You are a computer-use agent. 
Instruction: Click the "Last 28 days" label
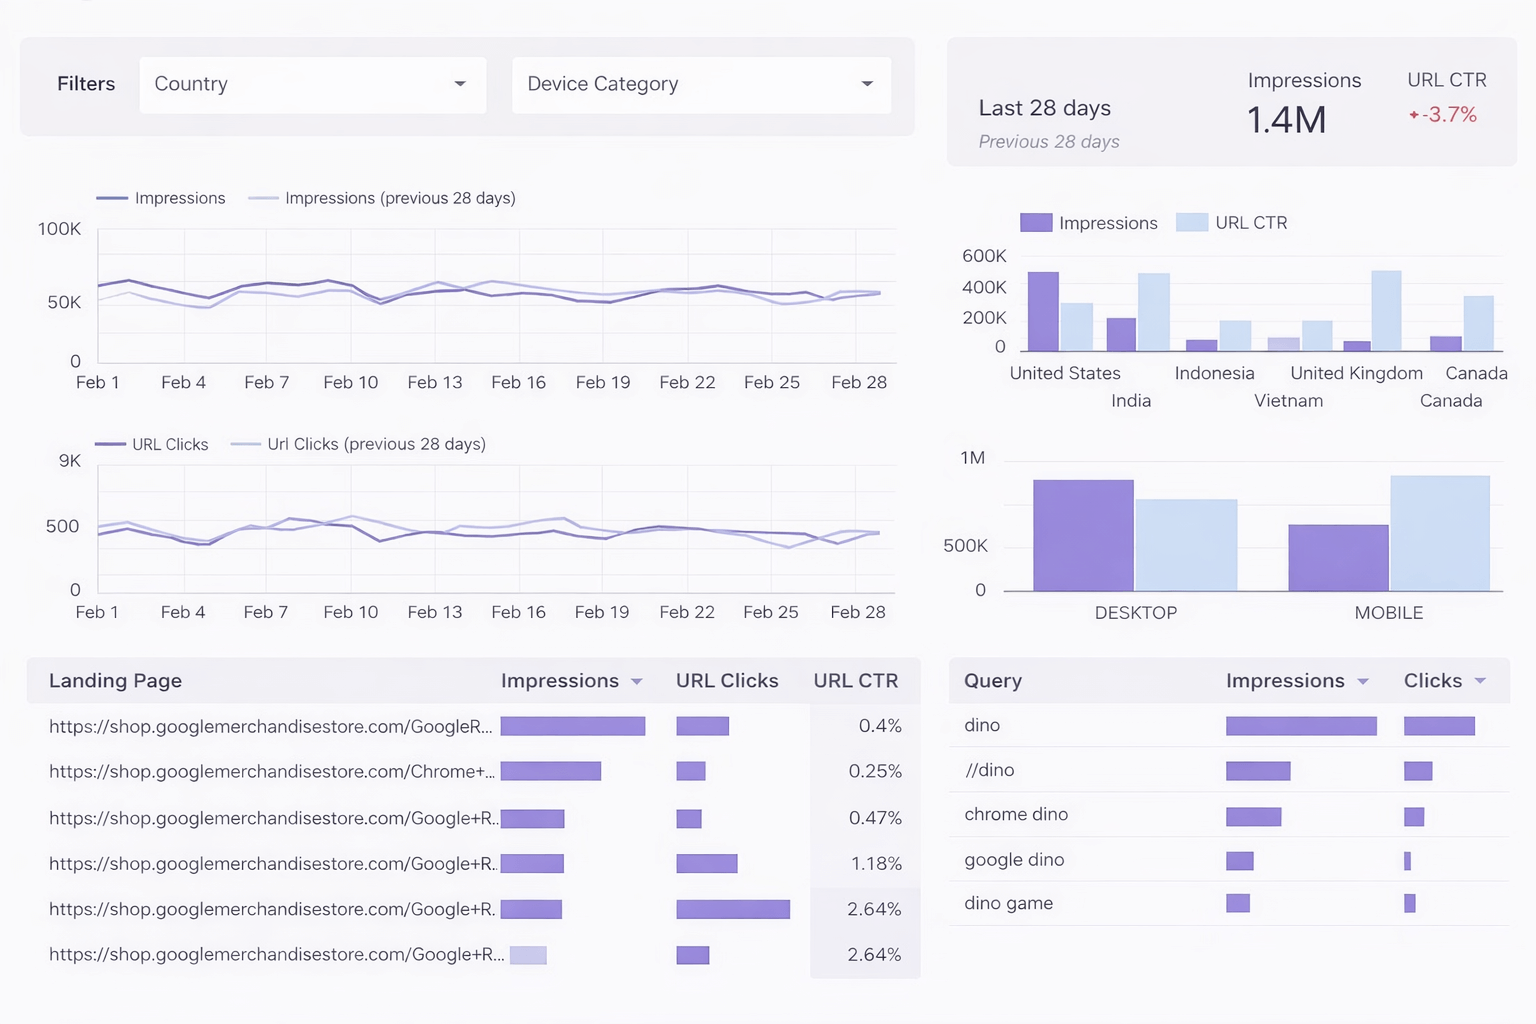pyautogui.click(x=1045, y=108)
